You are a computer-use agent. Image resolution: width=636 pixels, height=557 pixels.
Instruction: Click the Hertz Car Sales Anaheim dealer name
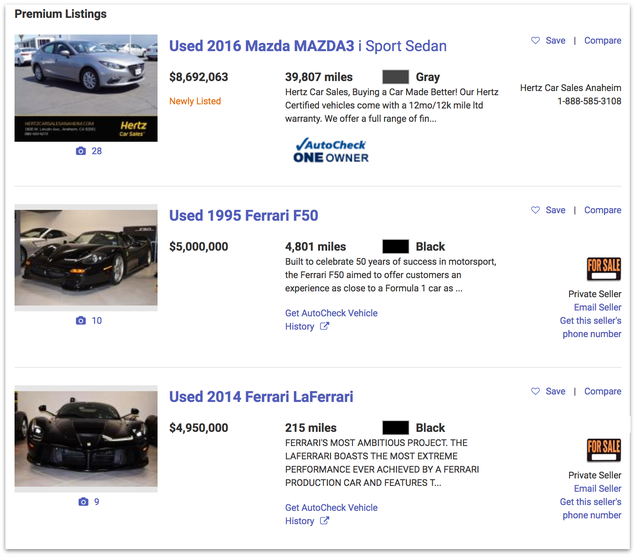click(x=571, y=88)
